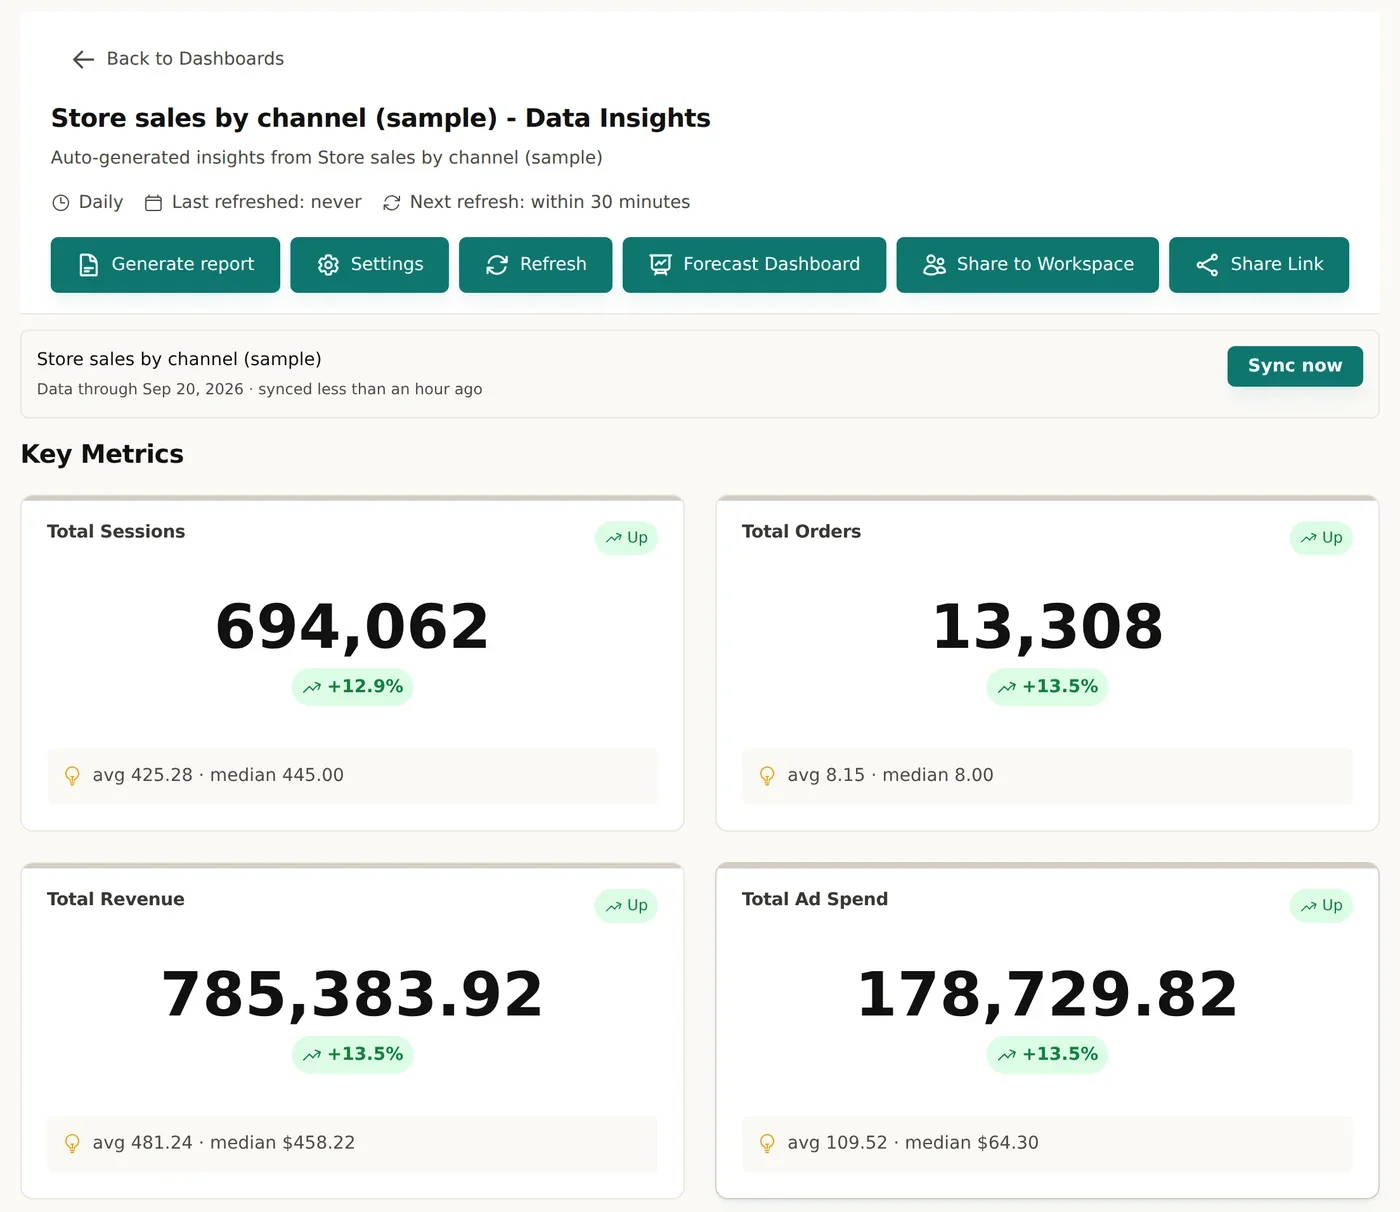Click 'avg 425.28 · median 445.00' text

[x=218, y=775]
